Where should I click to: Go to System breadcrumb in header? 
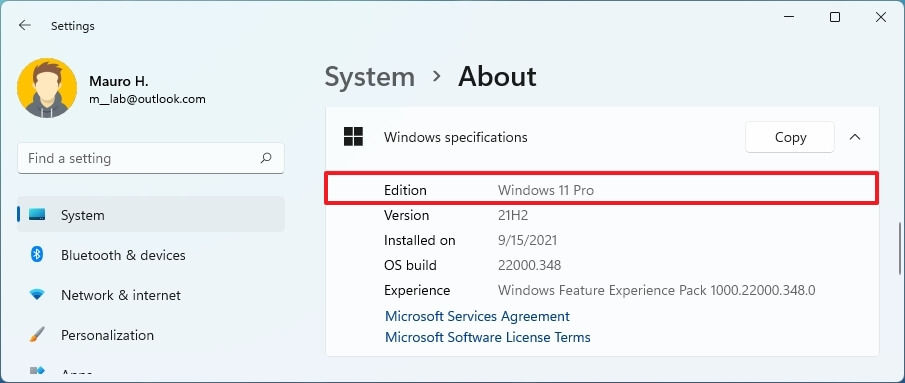click(369, 77)
